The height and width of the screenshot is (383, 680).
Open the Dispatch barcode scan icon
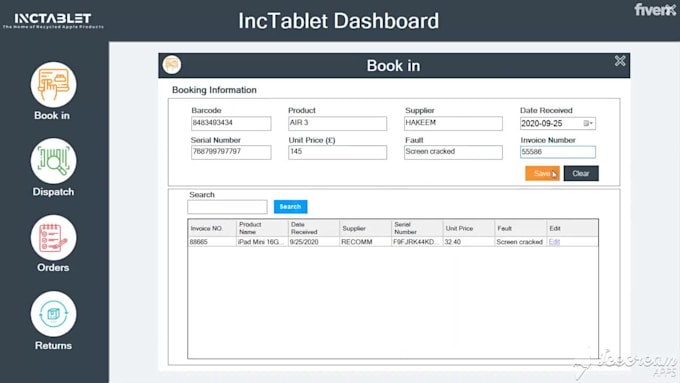(53, 161)
